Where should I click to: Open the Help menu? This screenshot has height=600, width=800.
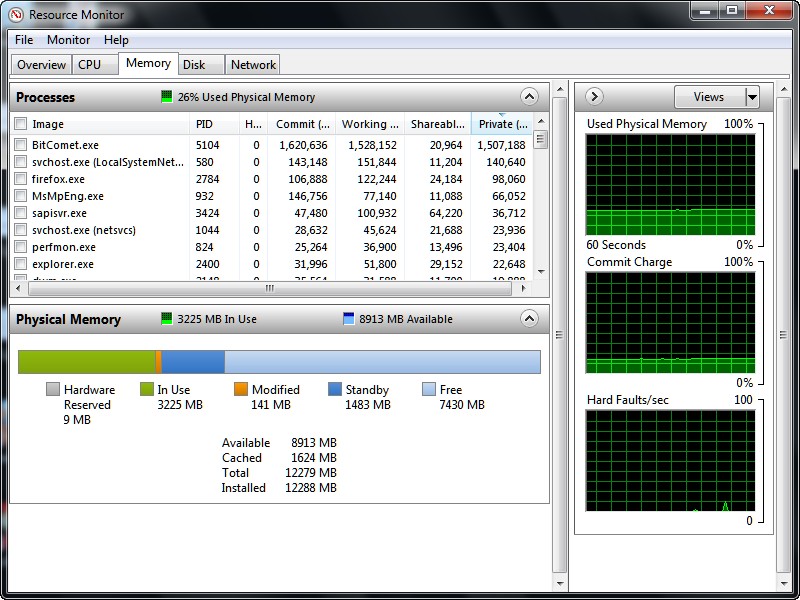click(116, 40)
